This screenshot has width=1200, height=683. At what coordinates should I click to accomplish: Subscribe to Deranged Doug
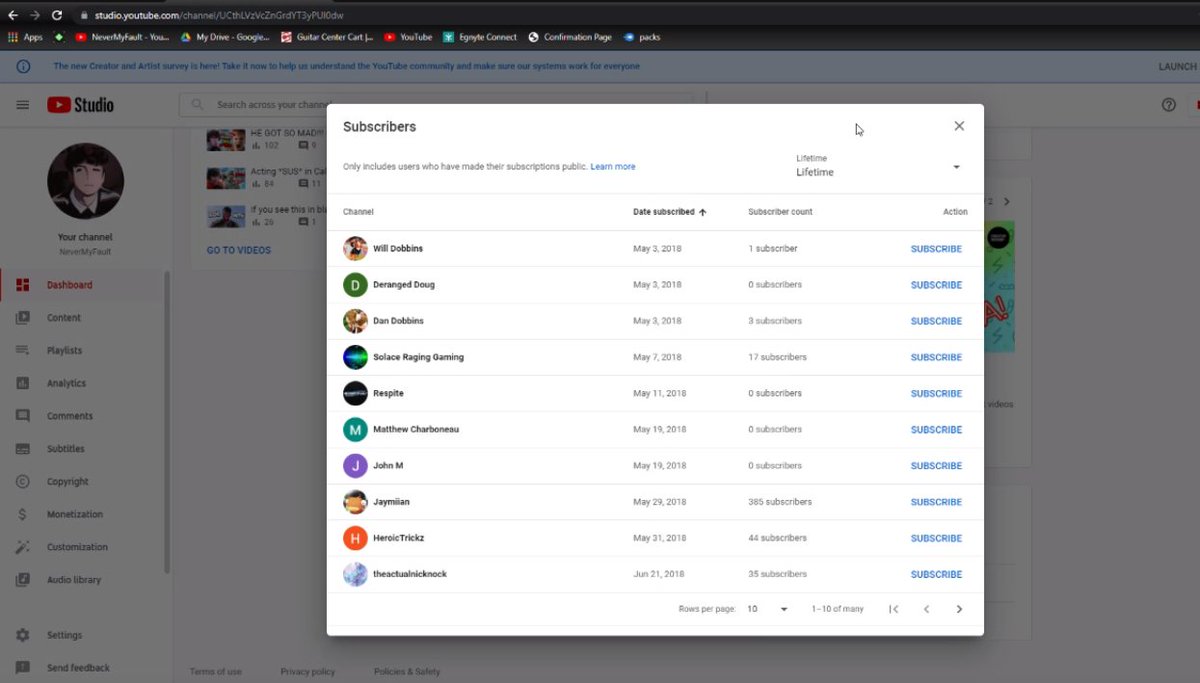(936, 285)
